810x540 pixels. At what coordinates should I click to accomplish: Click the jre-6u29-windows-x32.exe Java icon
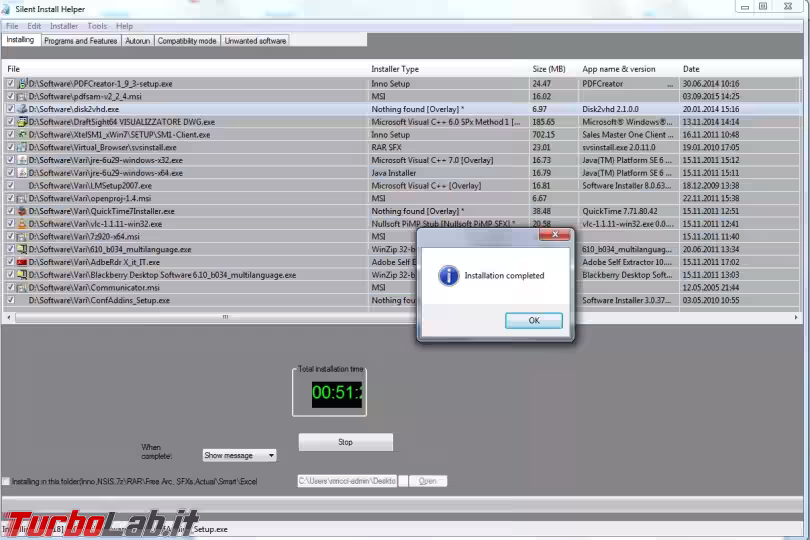click(22, 160)
